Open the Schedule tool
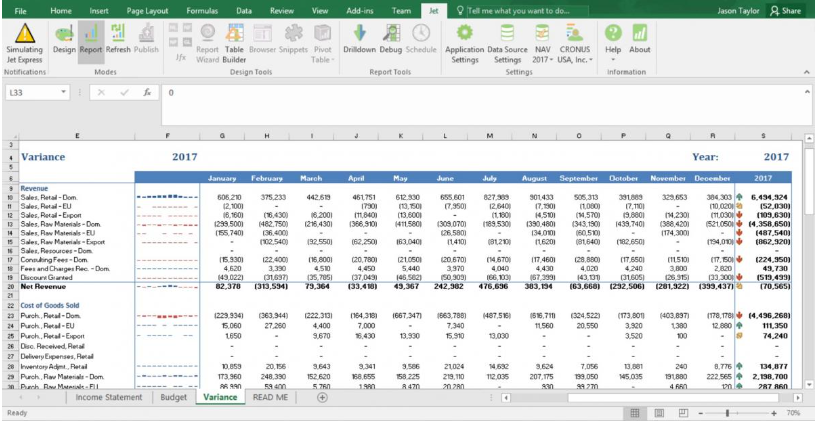816x421 pixels. [x=420, y=40]
